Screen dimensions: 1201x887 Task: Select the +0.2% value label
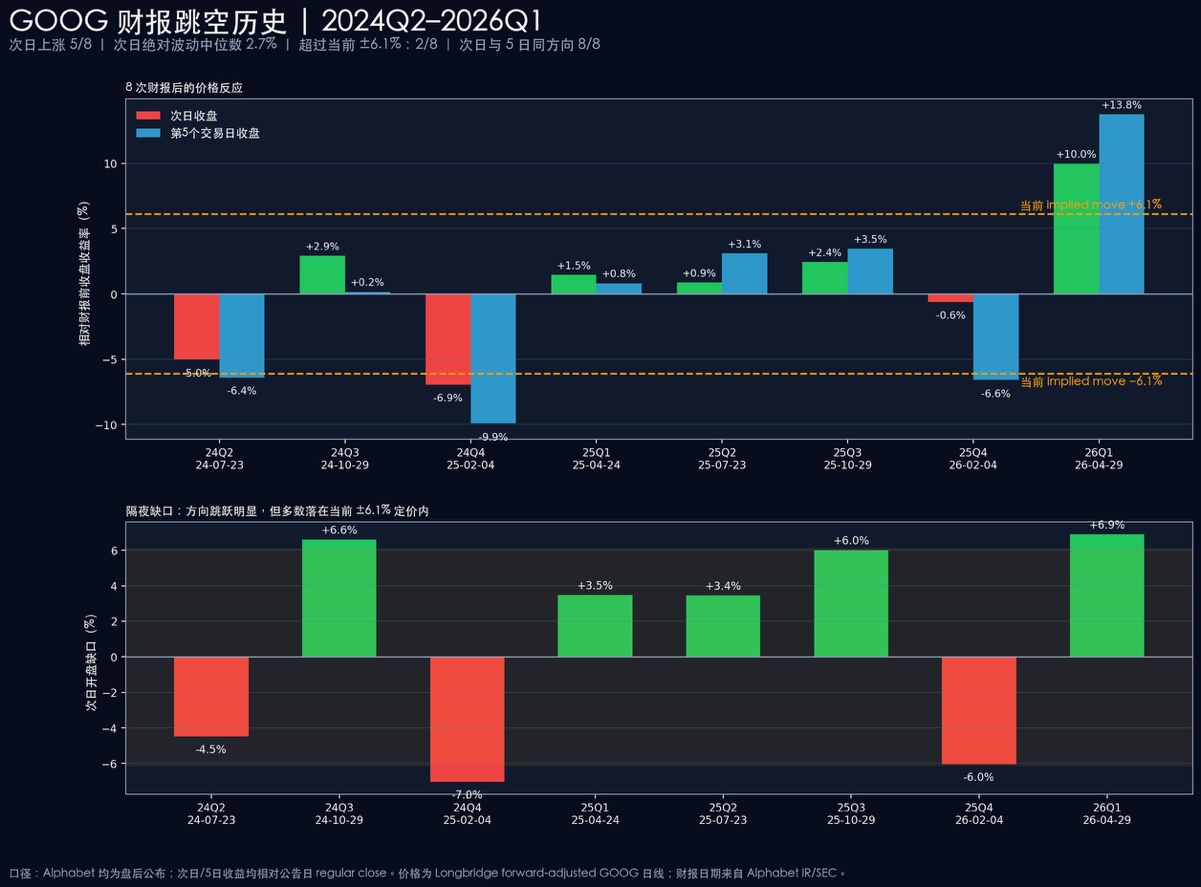pyautogui.click(x=367, y=282)
